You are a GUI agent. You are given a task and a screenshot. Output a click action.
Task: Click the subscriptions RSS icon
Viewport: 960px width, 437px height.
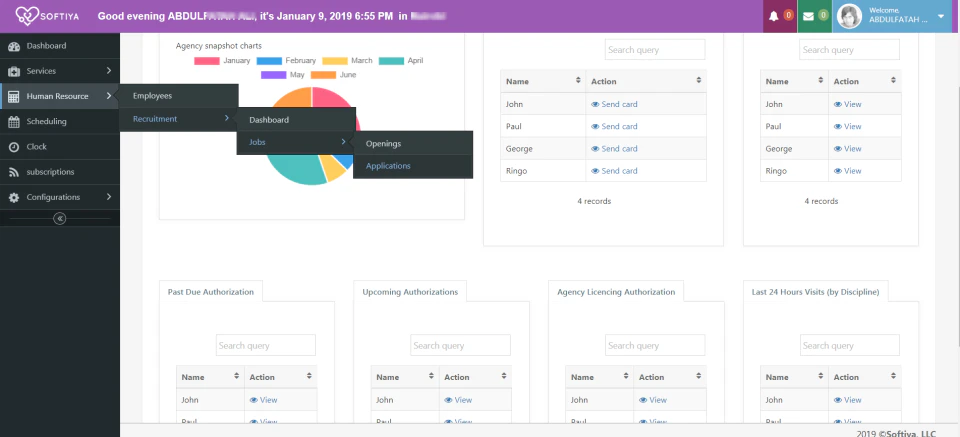[14, 172]
